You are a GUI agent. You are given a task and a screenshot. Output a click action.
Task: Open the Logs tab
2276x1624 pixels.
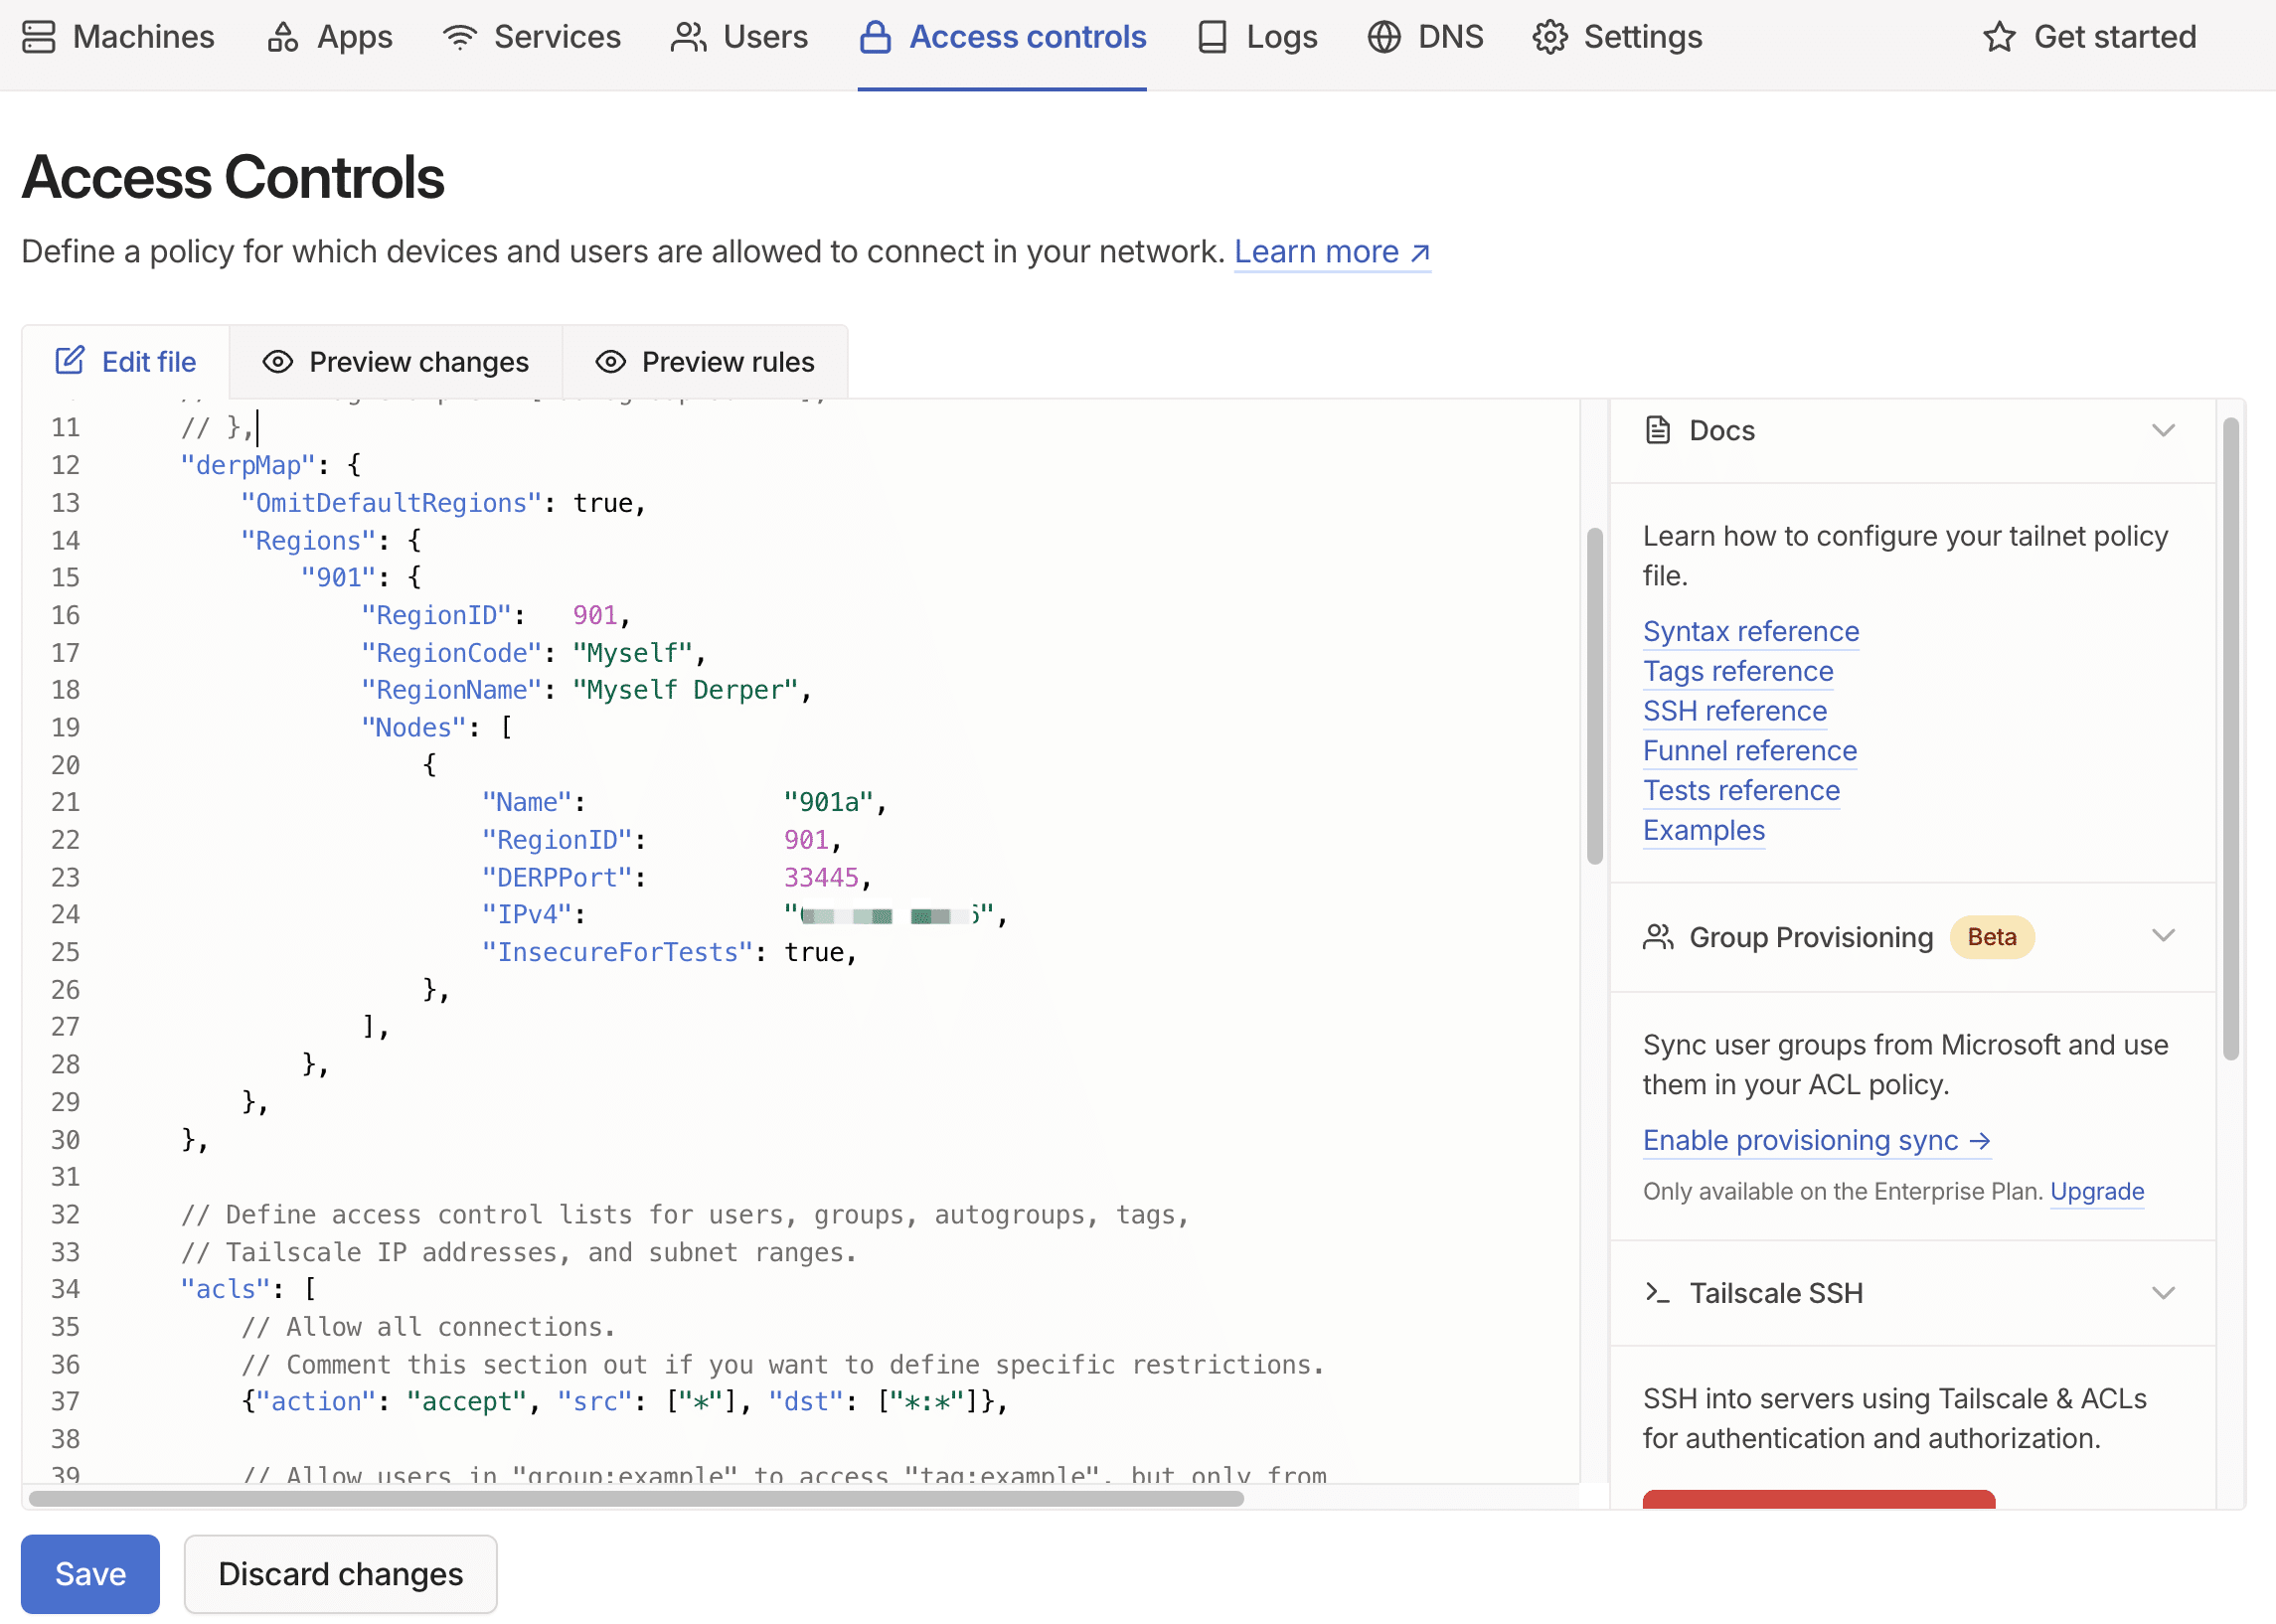[1257, 37]
